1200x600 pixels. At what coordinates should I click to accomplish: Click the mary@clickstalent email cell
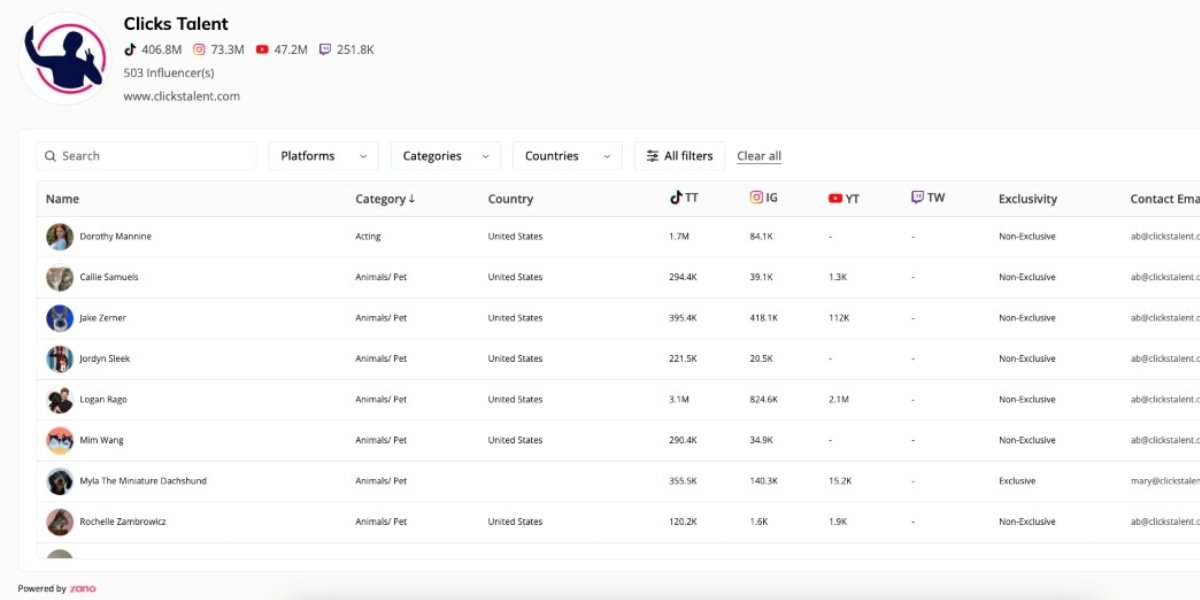1165,481
